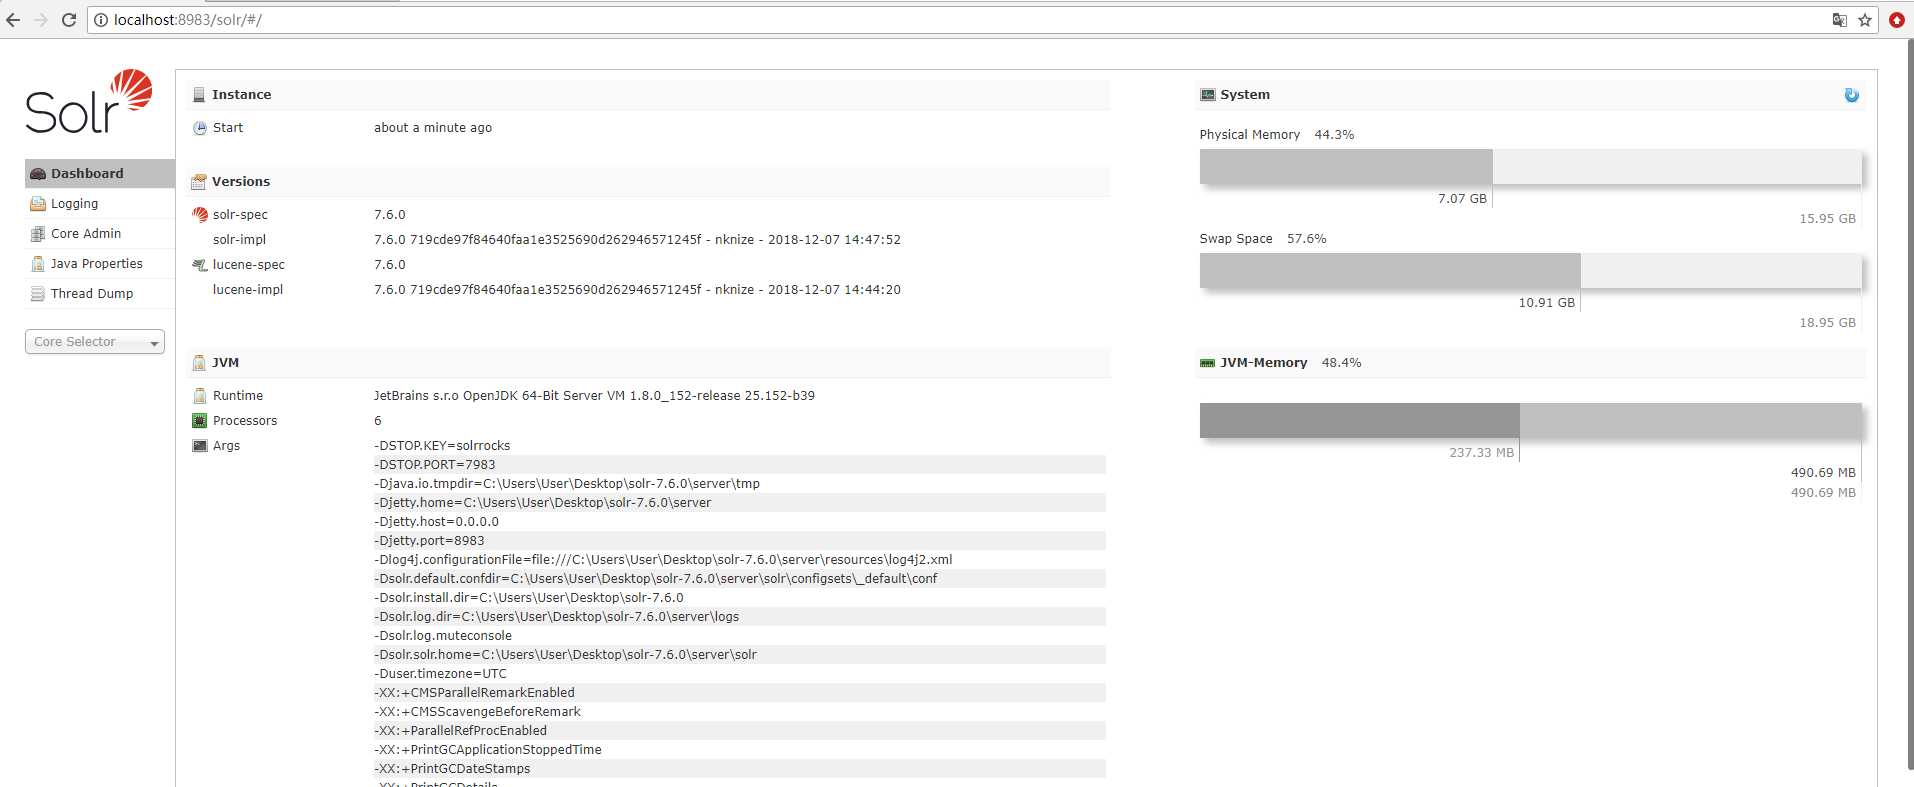Click the Physical Memory usage bar
The width and height of the screenshot is (1914, 787).
pos(1530,167)
